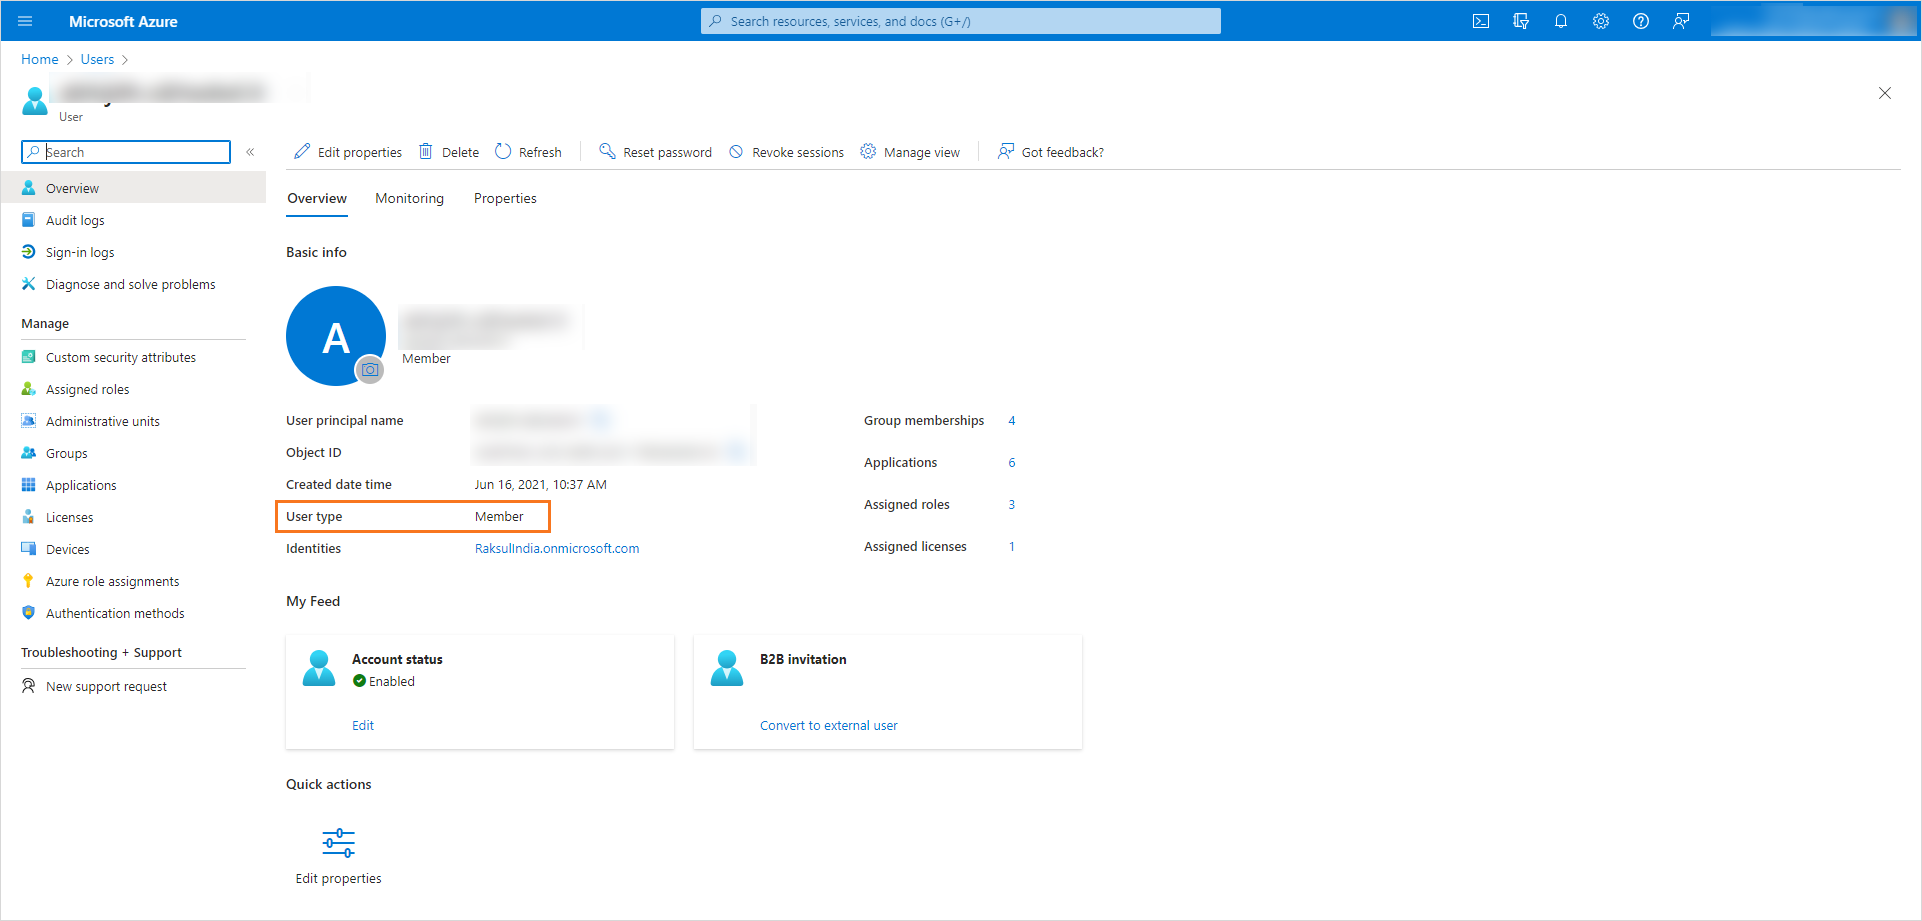Click the camera icon on the avatar

coord(370,370)
